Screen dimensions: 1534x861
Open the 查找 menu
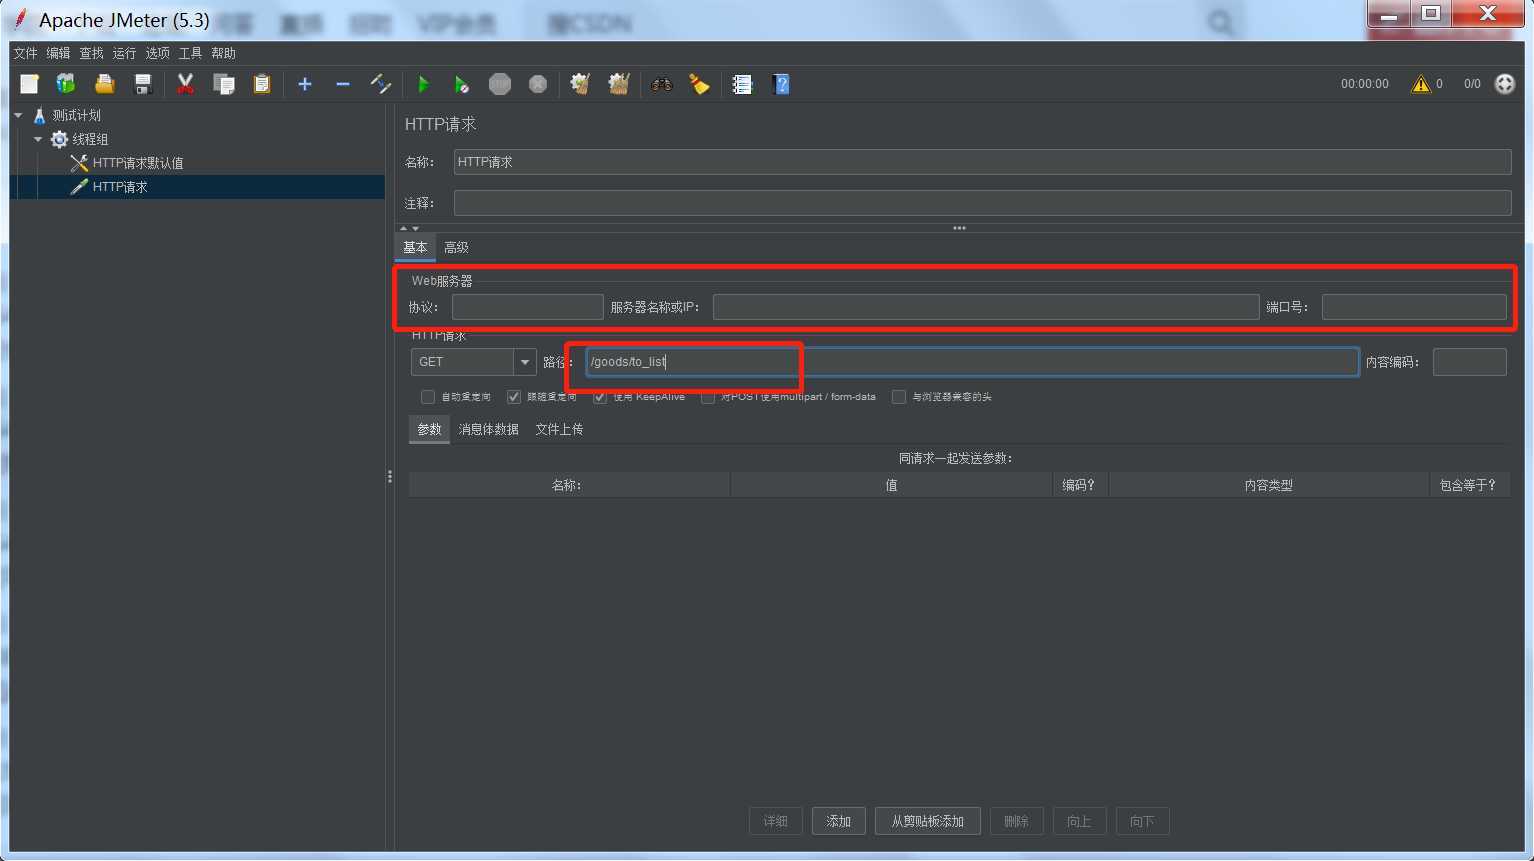tap(91, 53)
